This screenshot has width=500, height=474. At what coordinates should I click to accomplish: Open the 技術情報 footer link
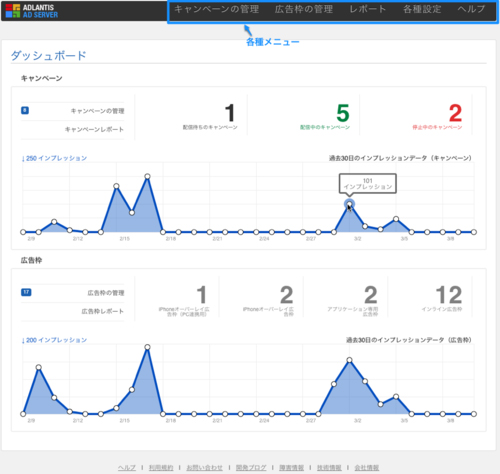click(329, 468)
